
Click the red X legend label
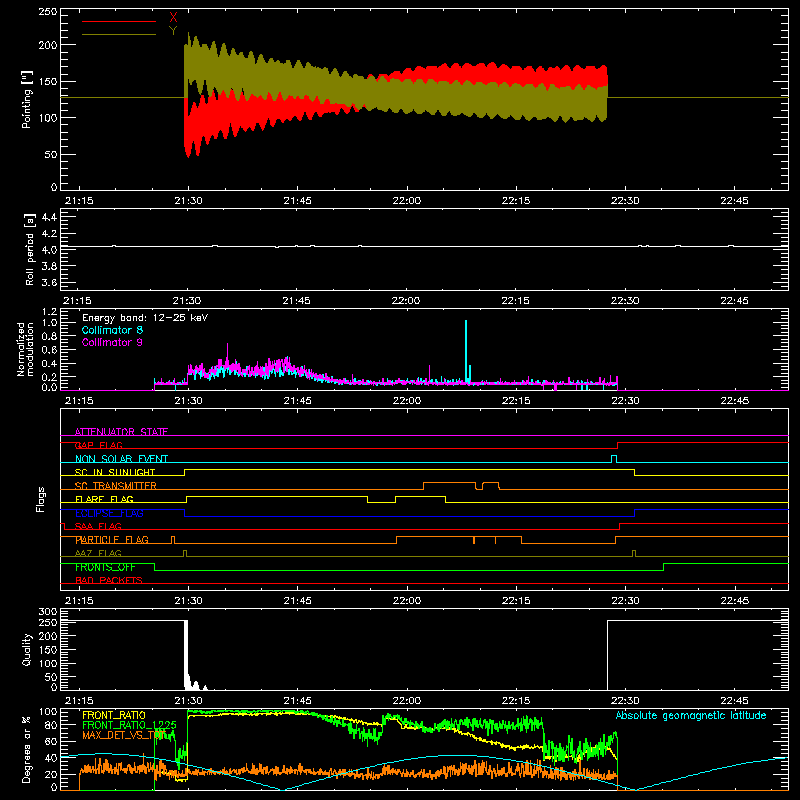[173, 19]
